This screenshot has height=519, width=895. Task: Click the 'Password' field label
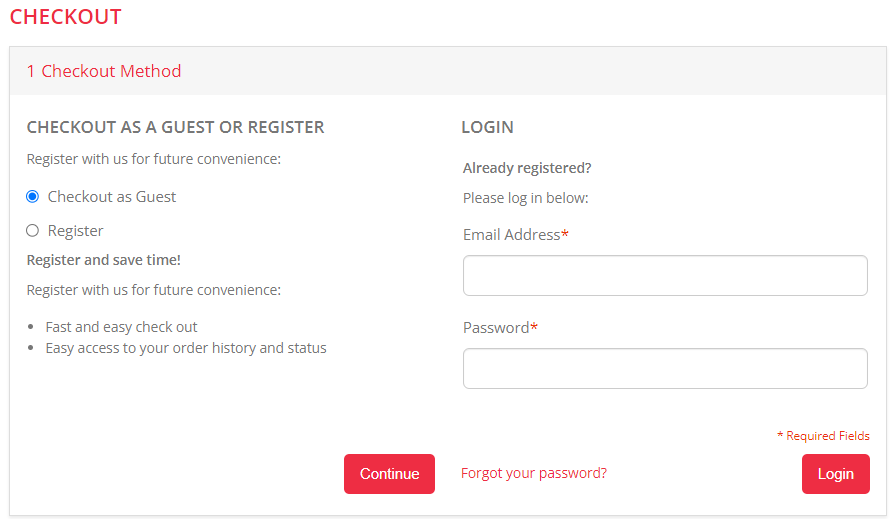pyautogui.click(x=496, y=328)
